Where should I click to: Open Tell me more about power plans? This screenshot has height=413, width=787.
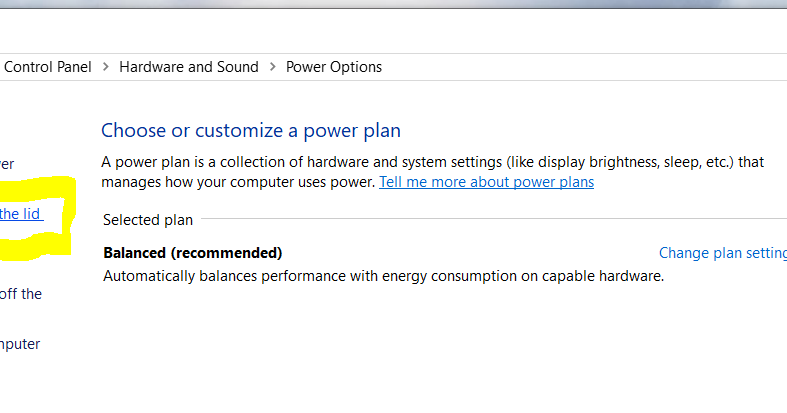[486, 182]
